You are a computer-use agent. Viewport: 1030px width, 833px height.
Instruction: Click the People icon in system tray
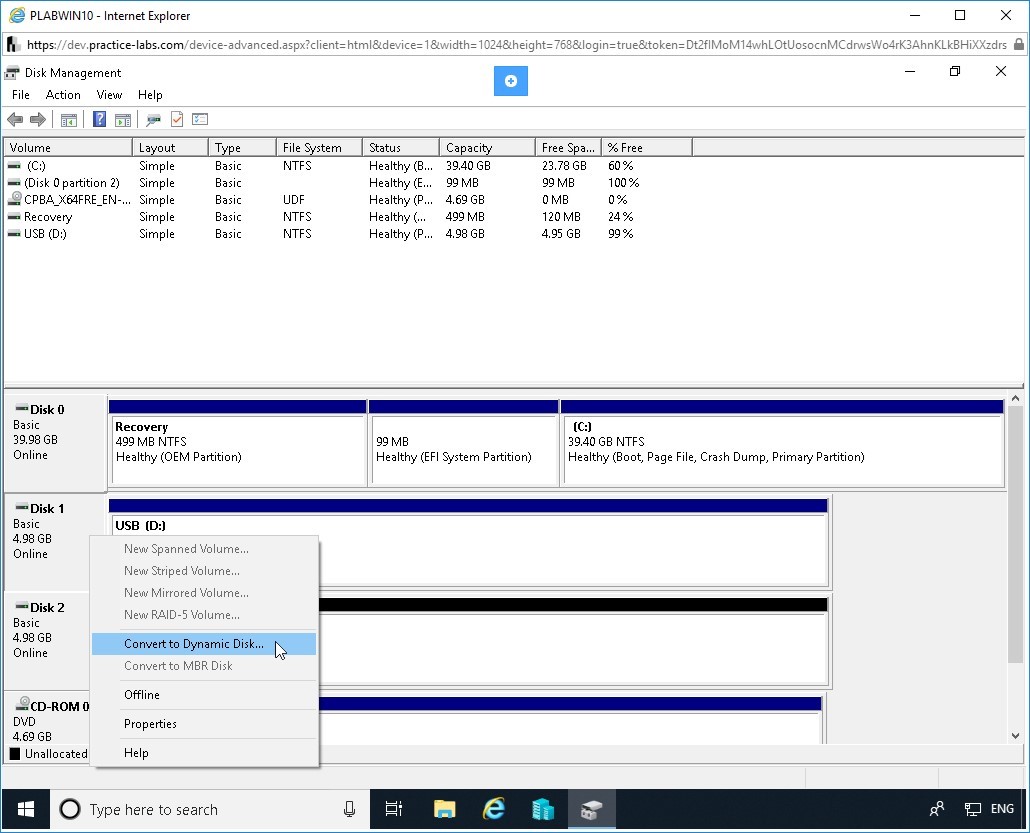point(937,809)
